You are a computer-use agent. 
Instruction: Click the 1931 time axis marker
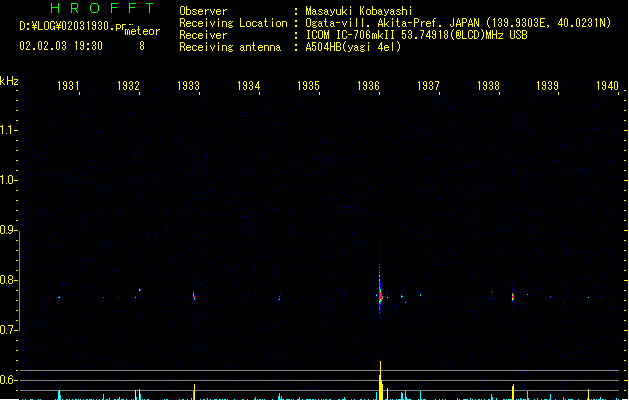[68, 86]
